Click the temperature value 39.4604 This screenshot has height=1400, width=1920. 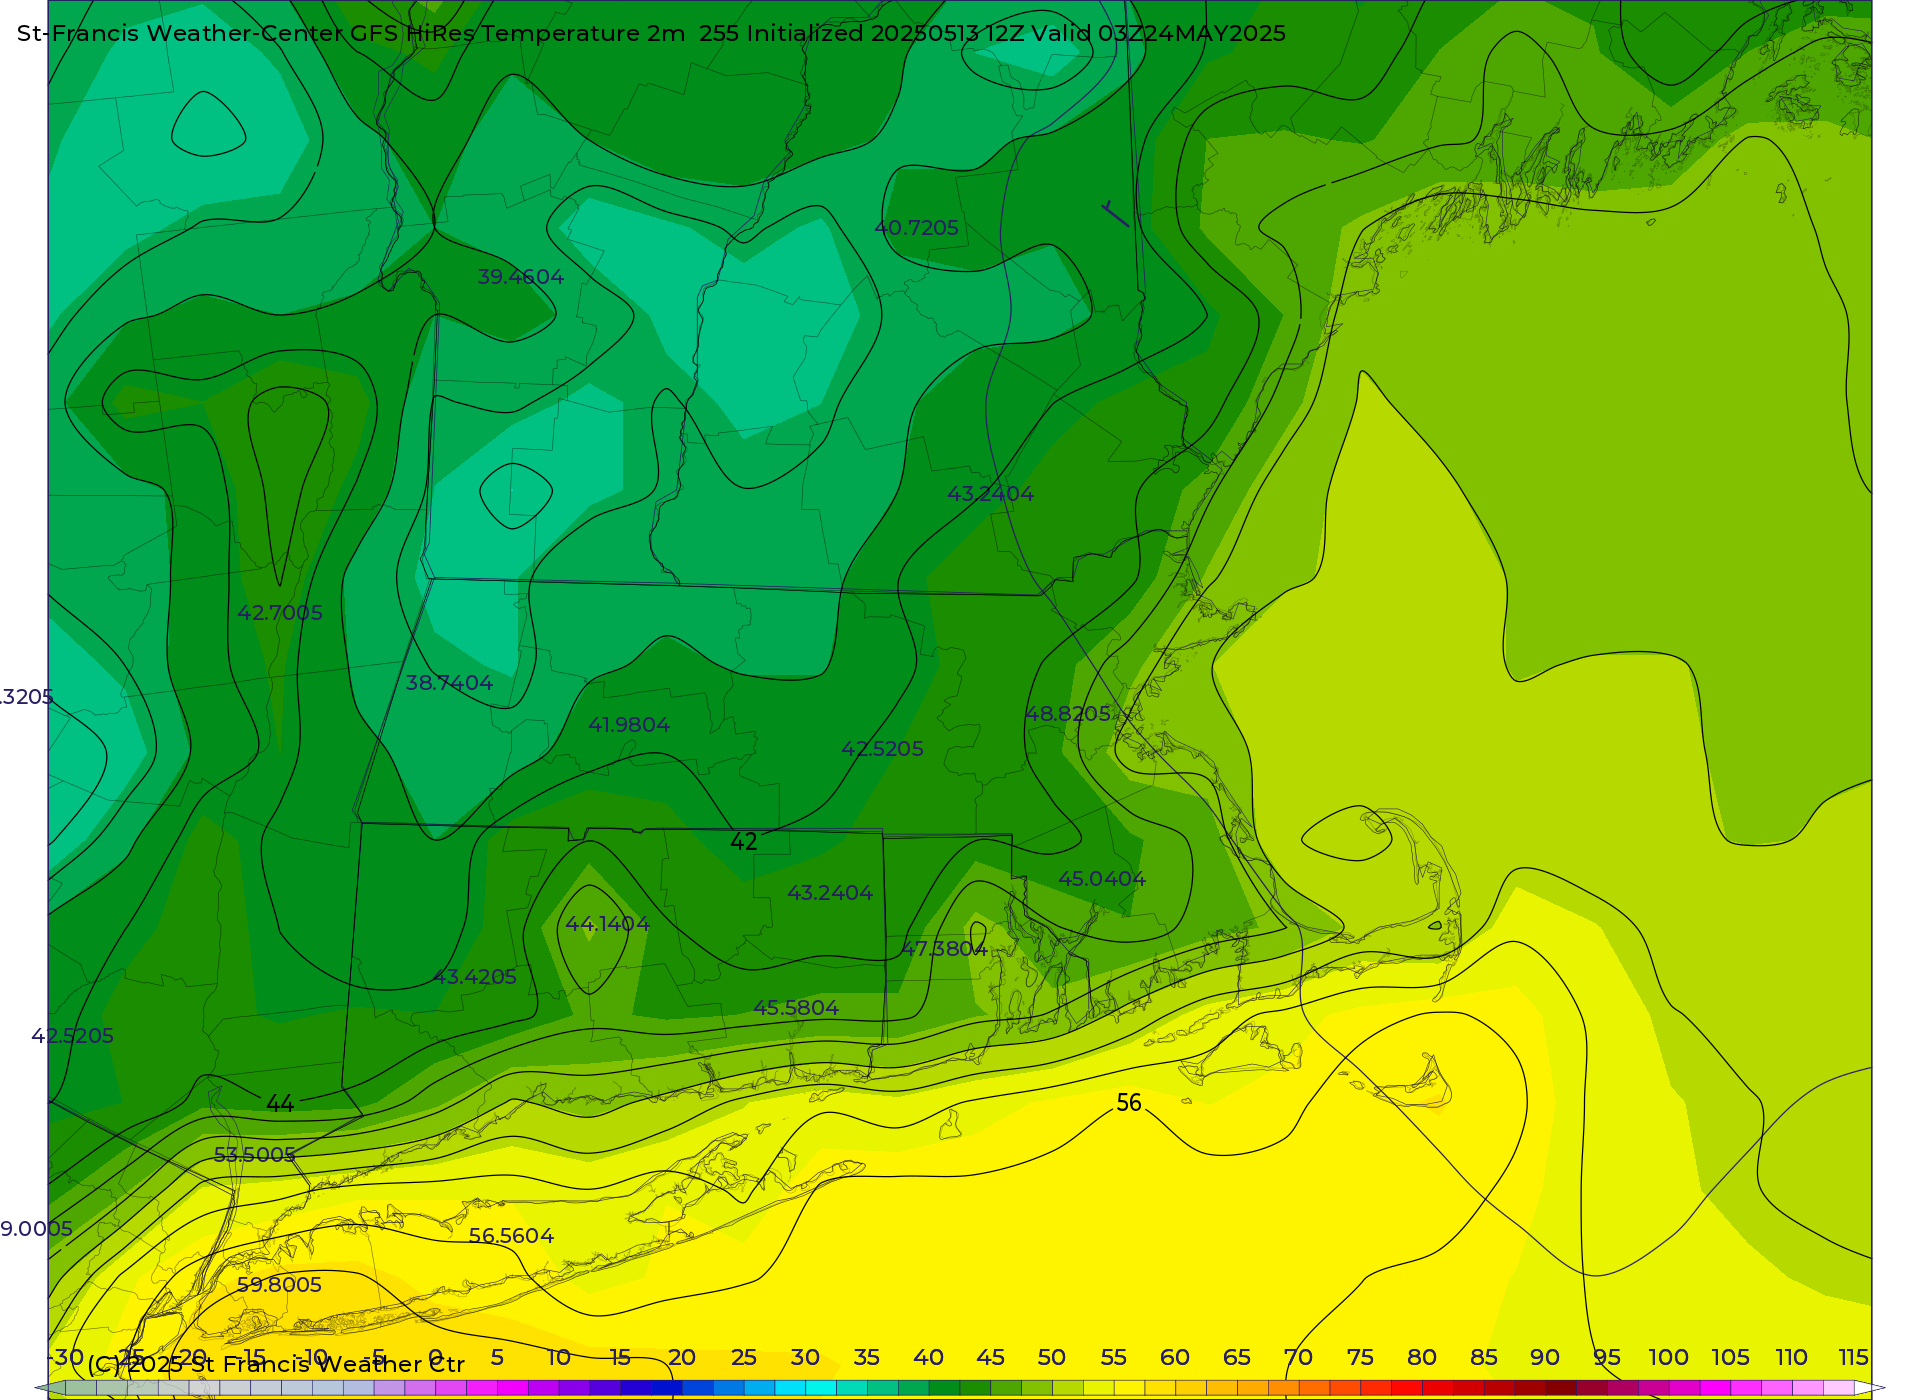pyautogui.click(x=520, y=277)
